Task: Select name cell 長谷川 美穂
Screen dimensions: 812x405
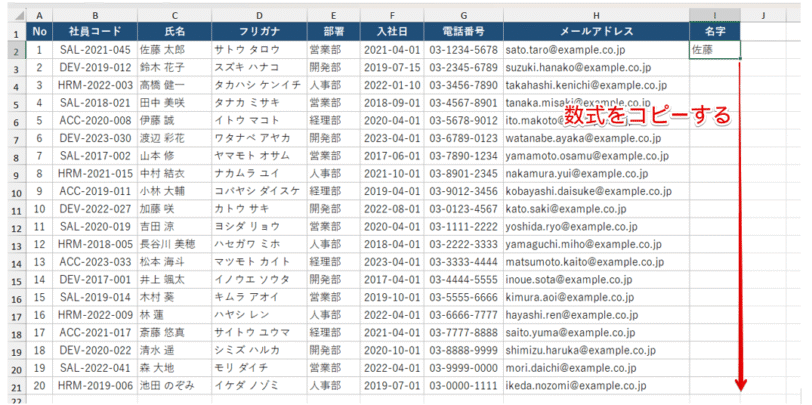Action: point(175,244)
